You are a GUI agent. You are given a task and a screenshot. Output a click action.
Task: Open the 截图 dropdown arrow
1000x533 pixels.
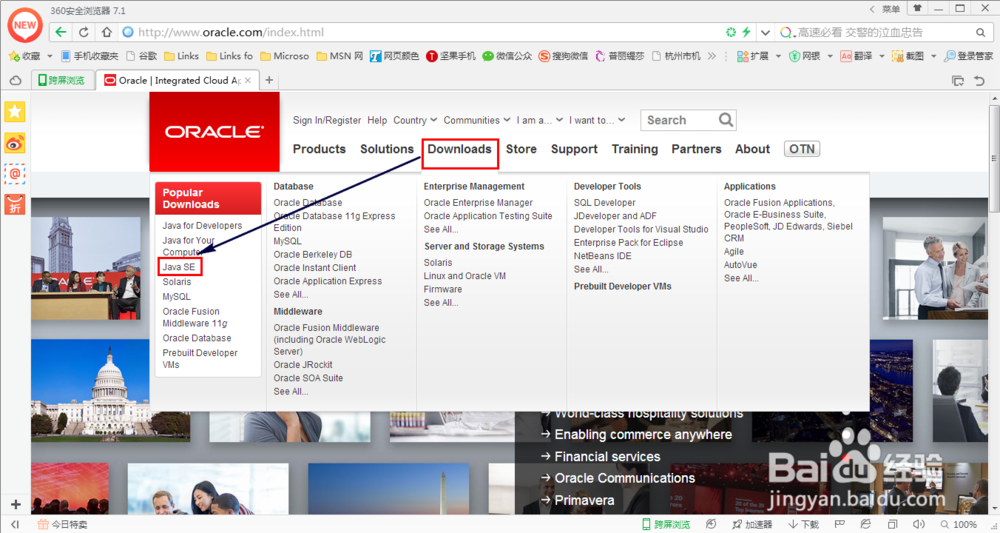pyautogui.click(x=933, y=56)
